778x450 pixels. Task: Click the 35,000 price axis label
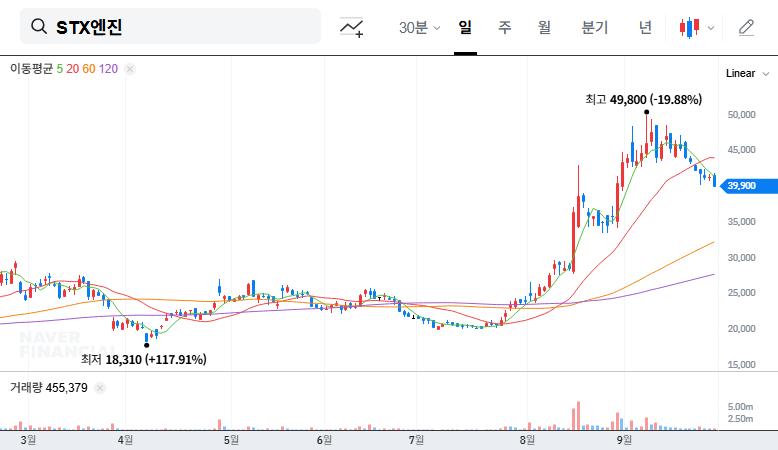tap(741, 222)
